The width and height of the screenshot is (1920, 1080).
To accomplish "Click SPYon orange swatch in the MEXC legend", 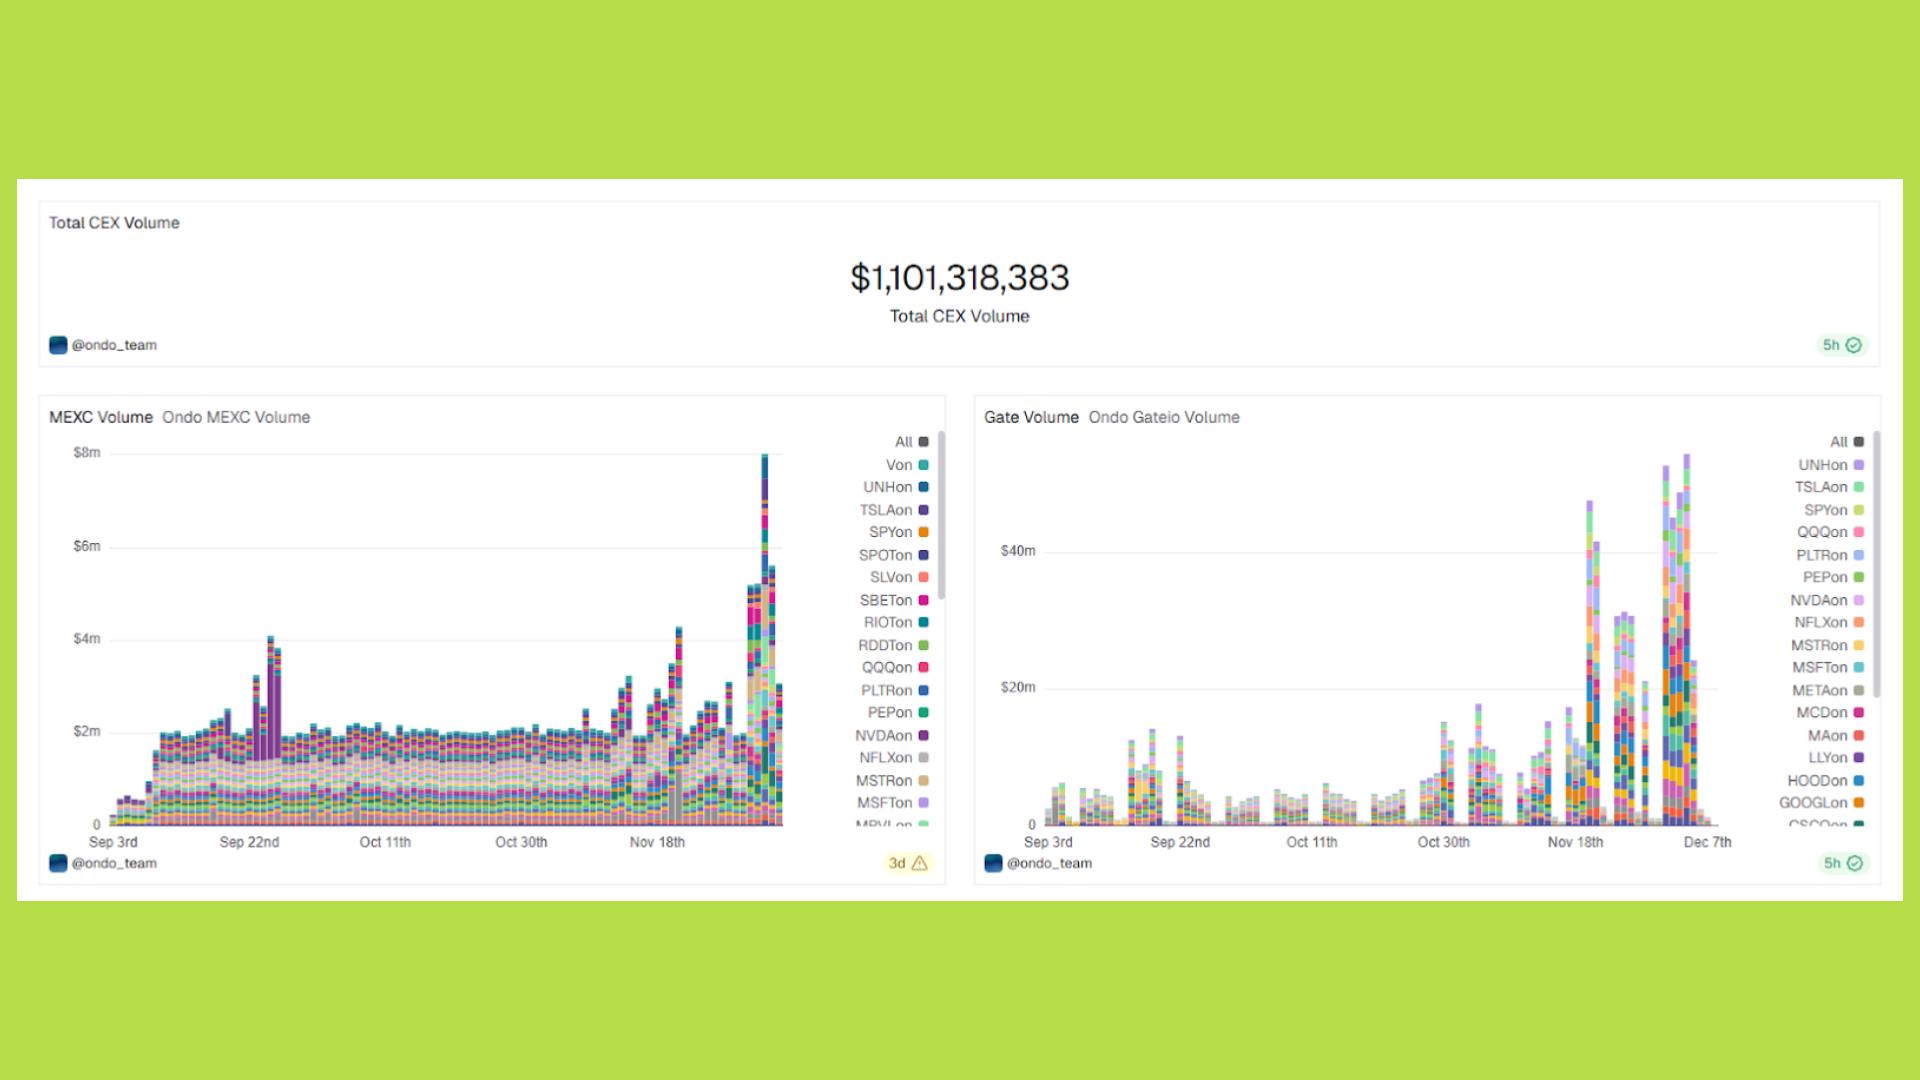I will point(923,532).
